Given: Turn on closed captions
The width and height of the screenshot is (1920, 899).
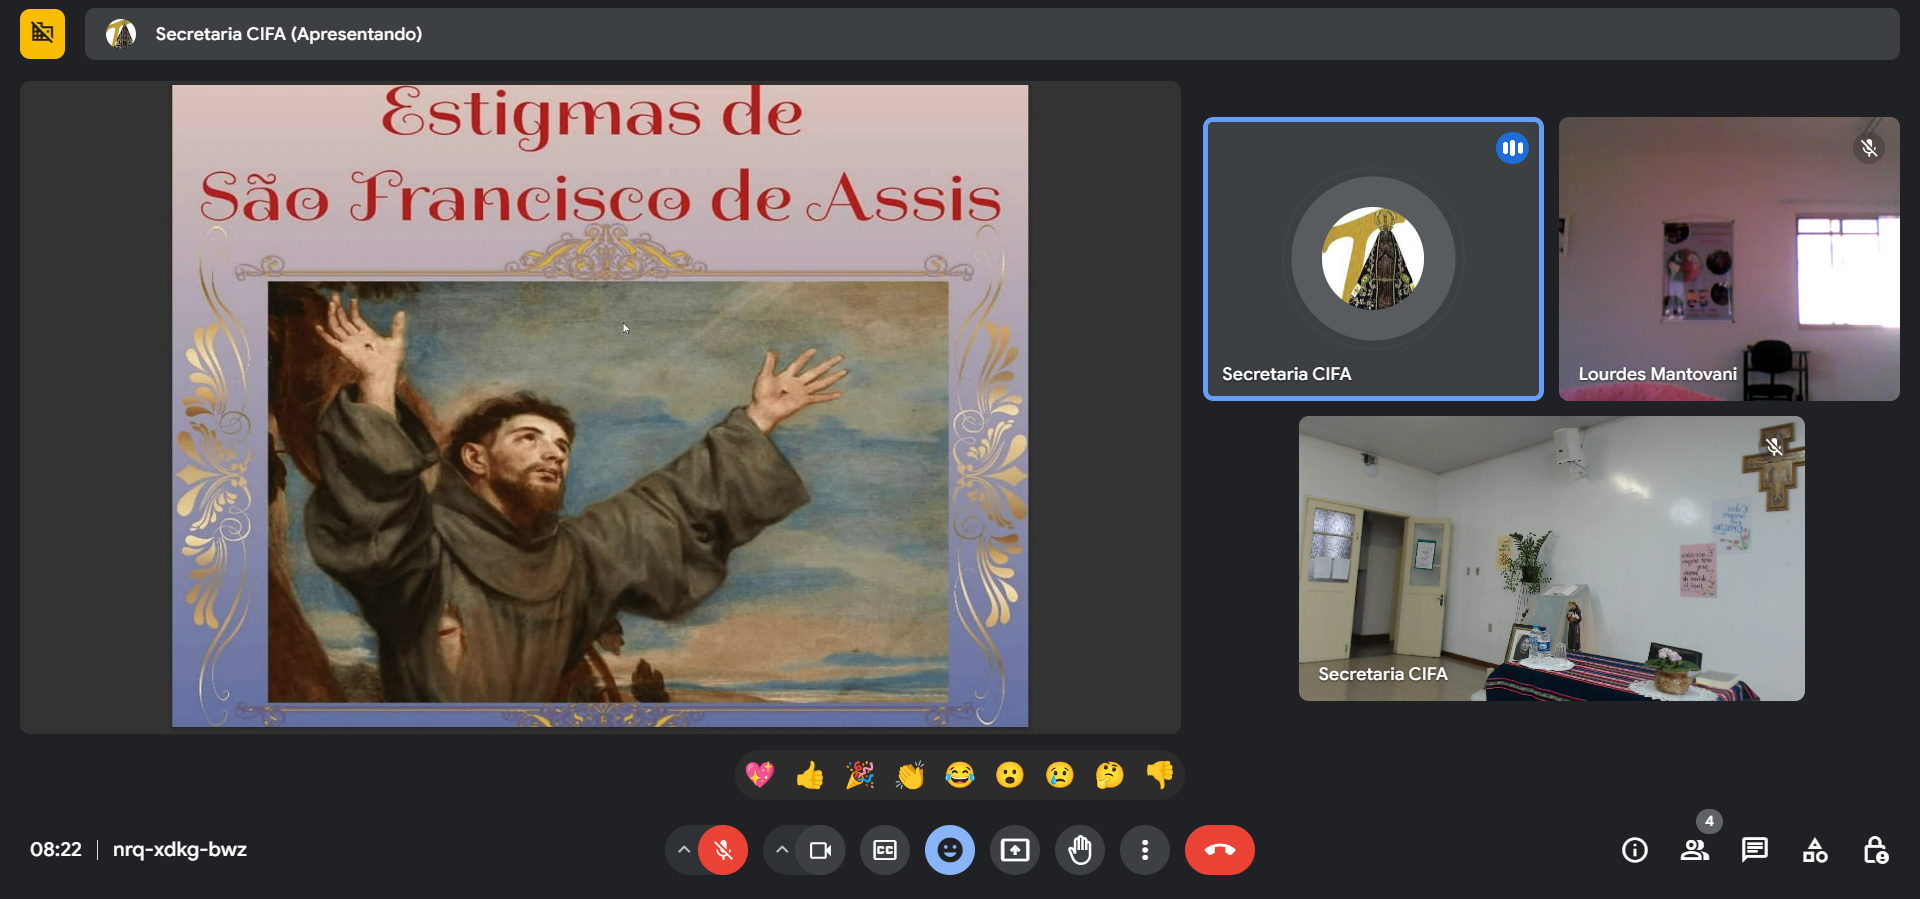Looking at the screenshot, I should (x=885, y=850).
